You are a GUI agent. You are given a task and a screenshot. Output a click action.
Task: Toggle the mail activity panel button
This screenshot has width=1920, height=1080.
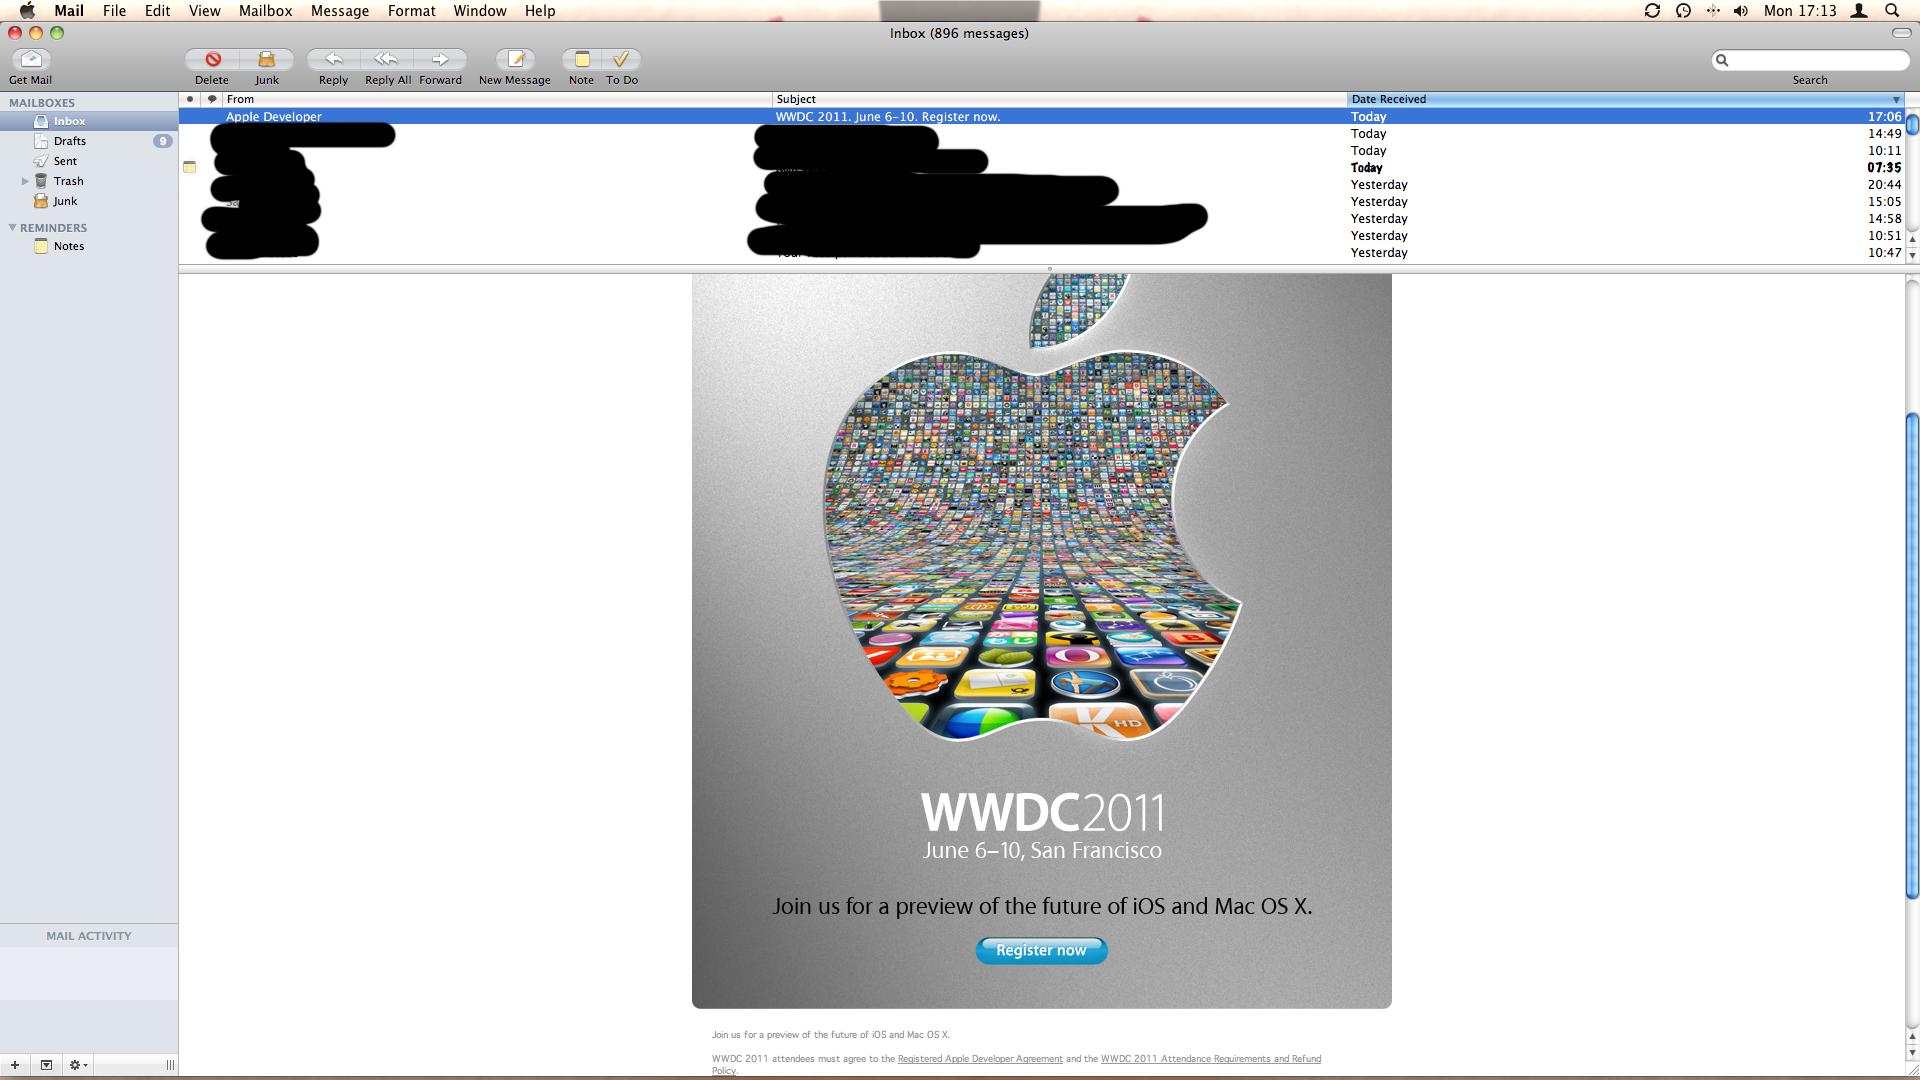[46, 1065]
